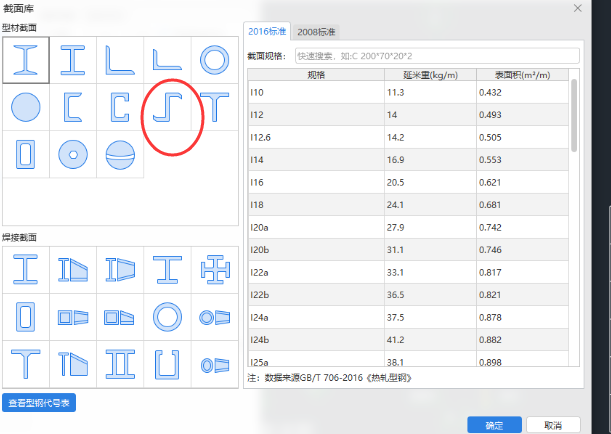The width and height of the screenshot is (611, 434).
Task: Select the I20b specification row
Action: (408, 250)
